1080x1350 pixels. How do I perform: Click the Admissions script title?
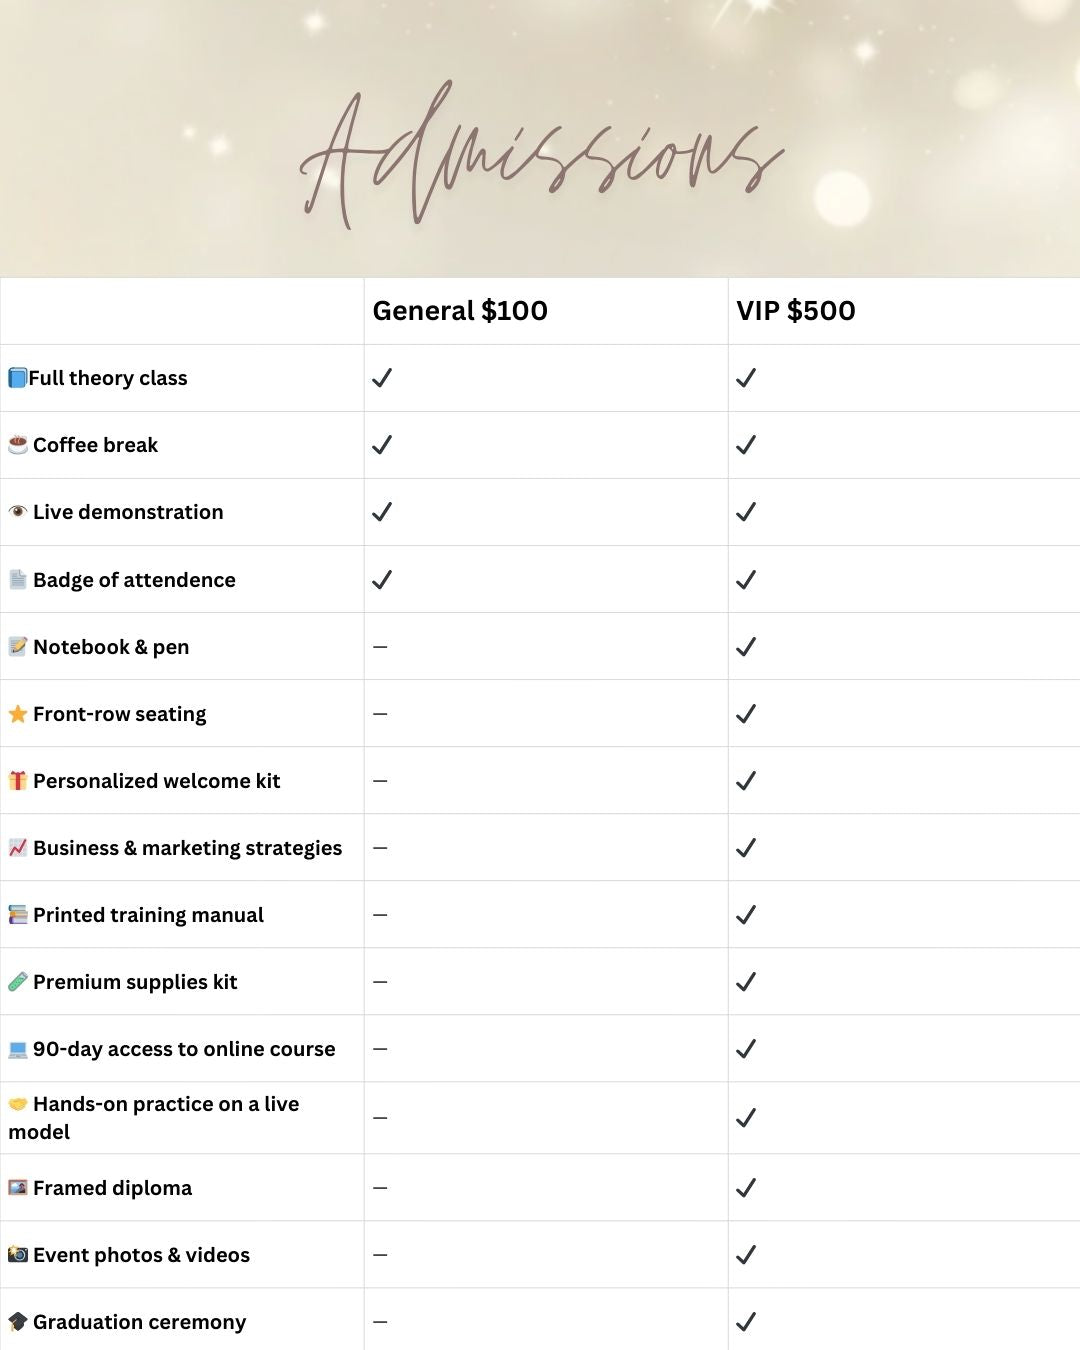540,157
